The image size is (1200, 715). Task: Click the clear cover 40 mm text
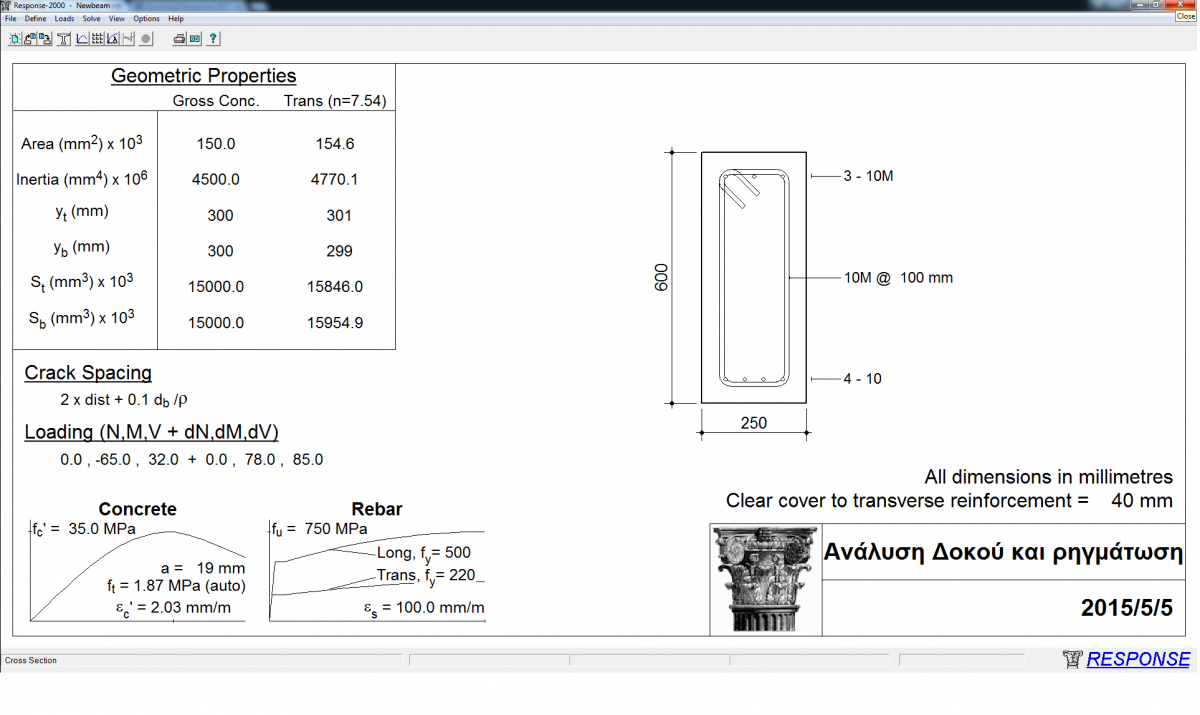tap(950, 501)
